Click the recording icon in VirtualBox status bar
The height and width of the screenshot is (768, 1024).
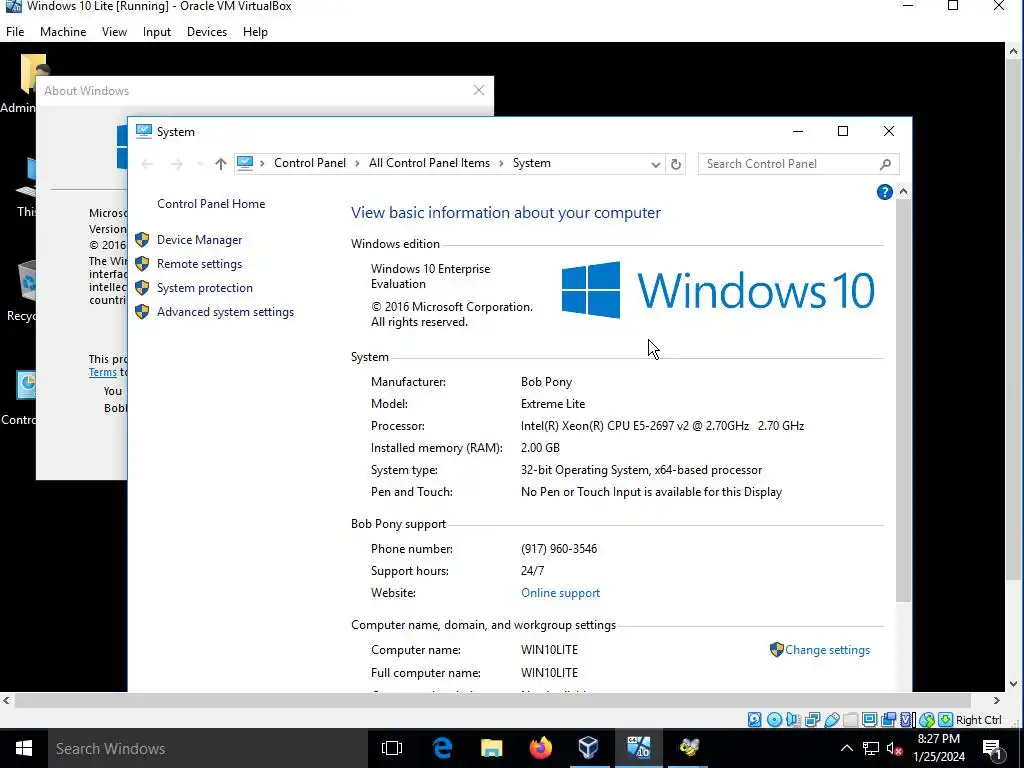pos(888,720)
